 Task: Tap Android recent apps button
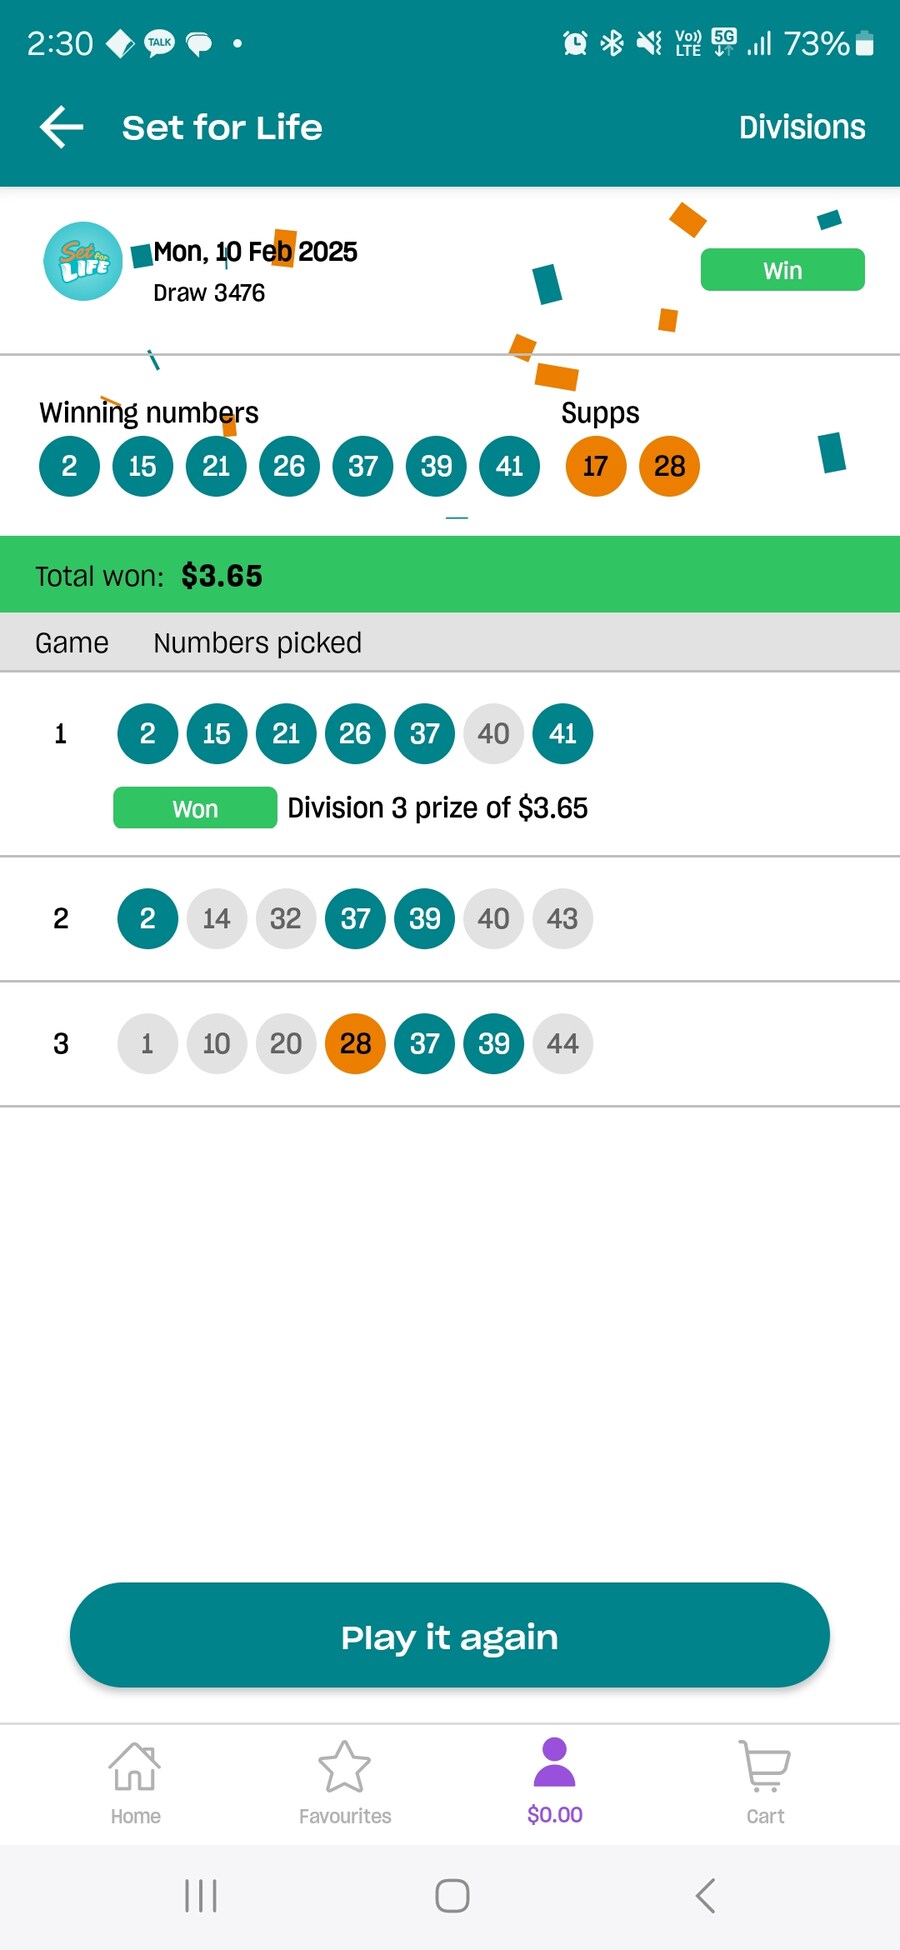[201, 1895]
